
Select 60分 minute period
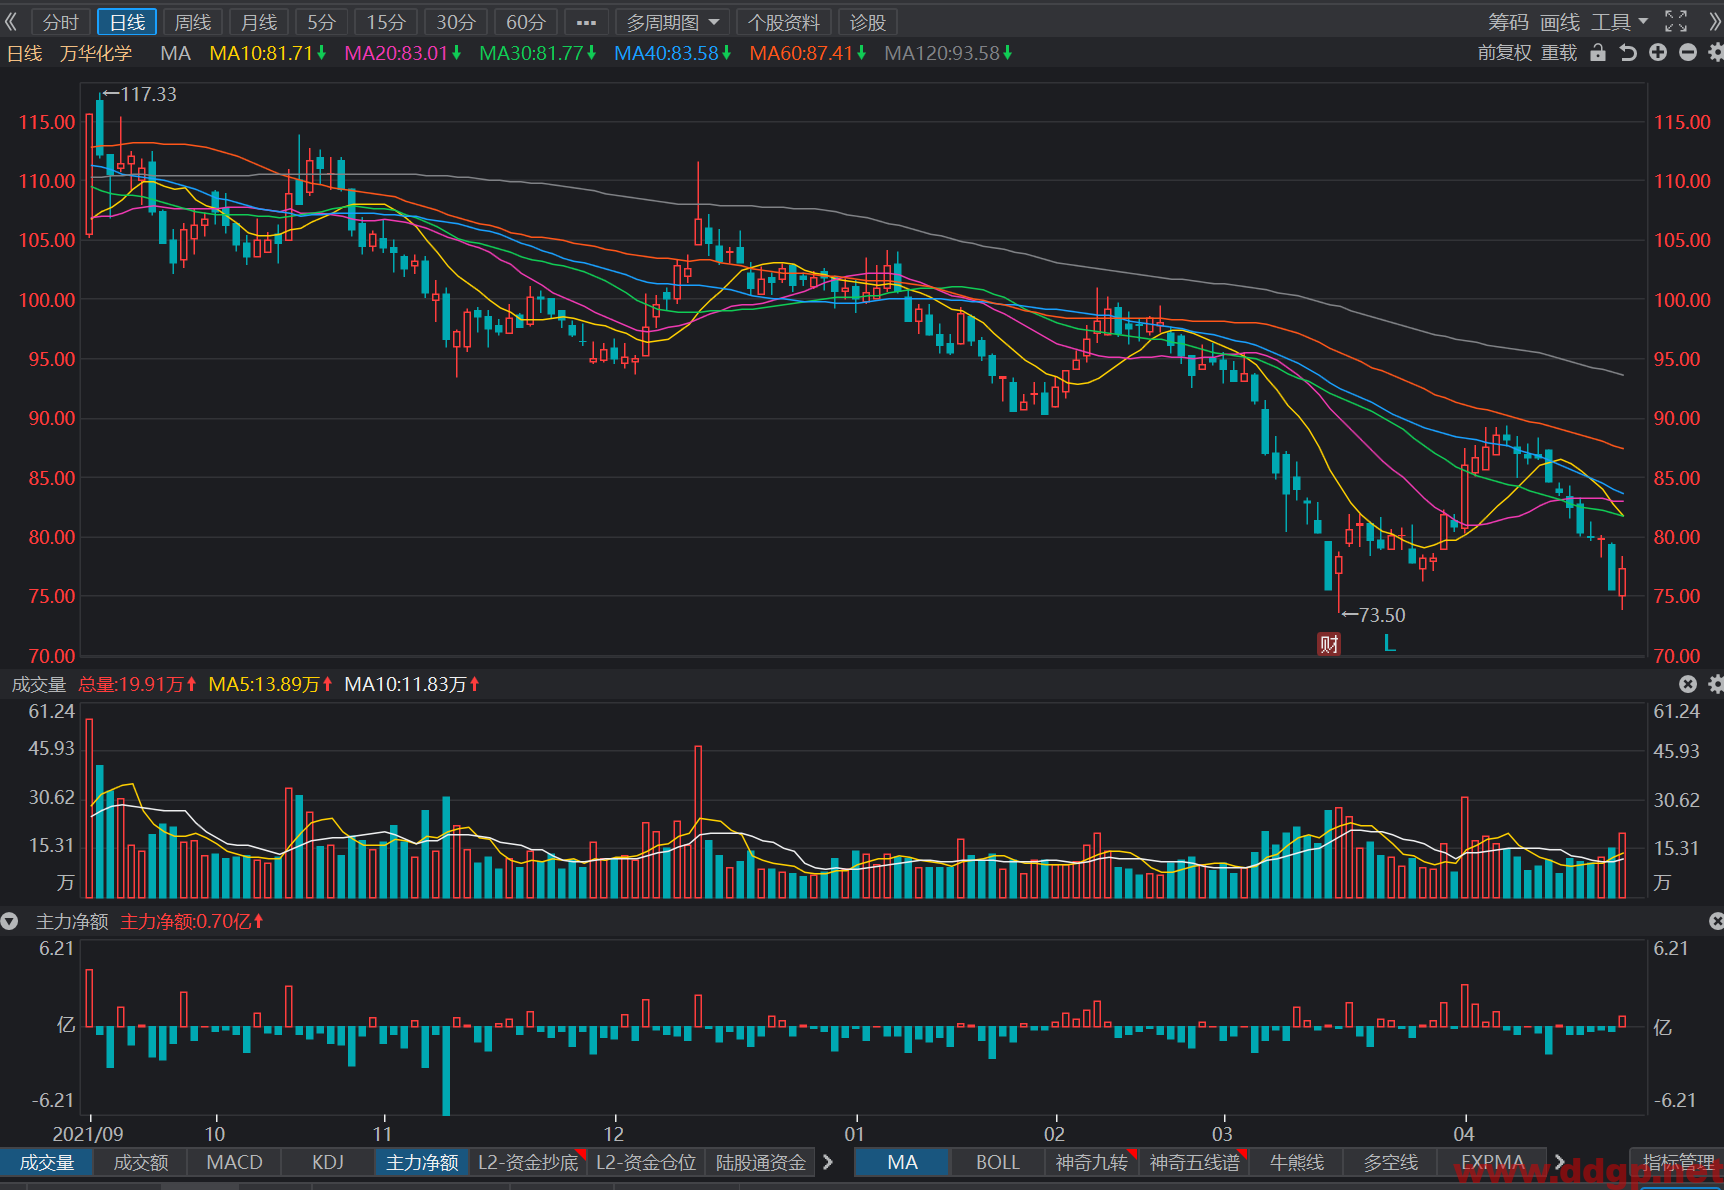coord(526,22)
